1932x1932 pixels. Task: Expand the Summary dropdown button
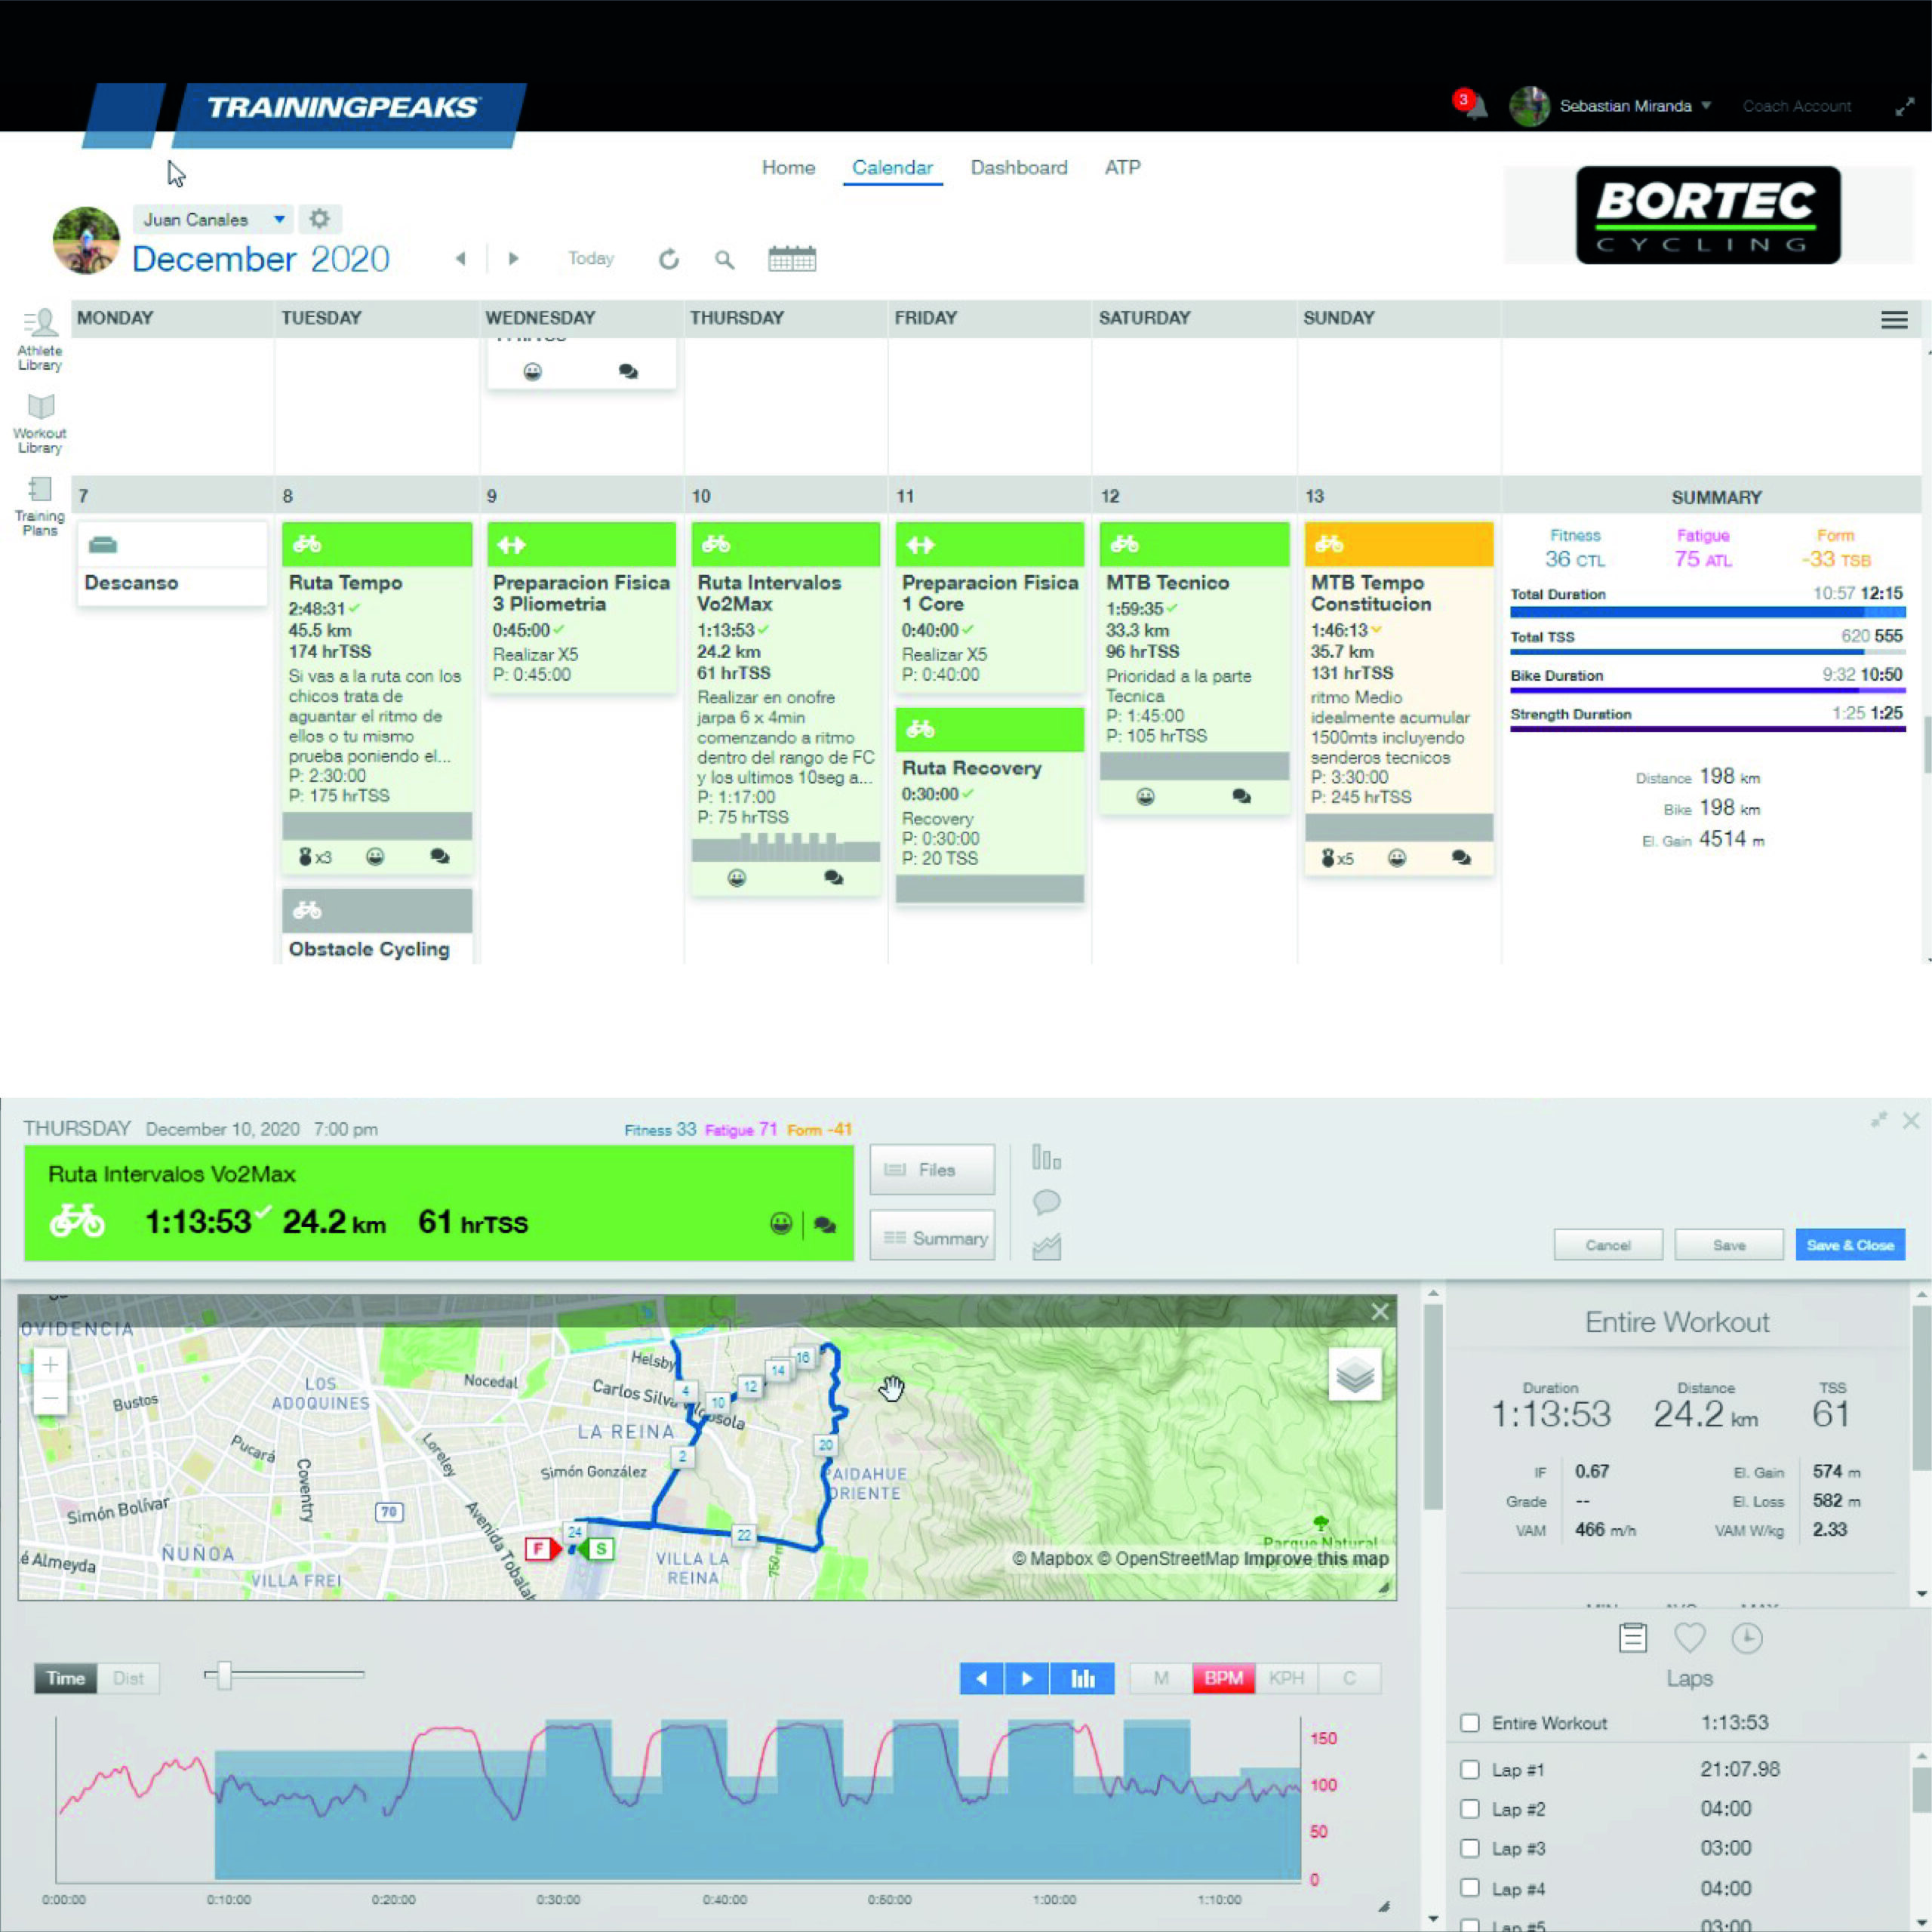coord(932,1238)
